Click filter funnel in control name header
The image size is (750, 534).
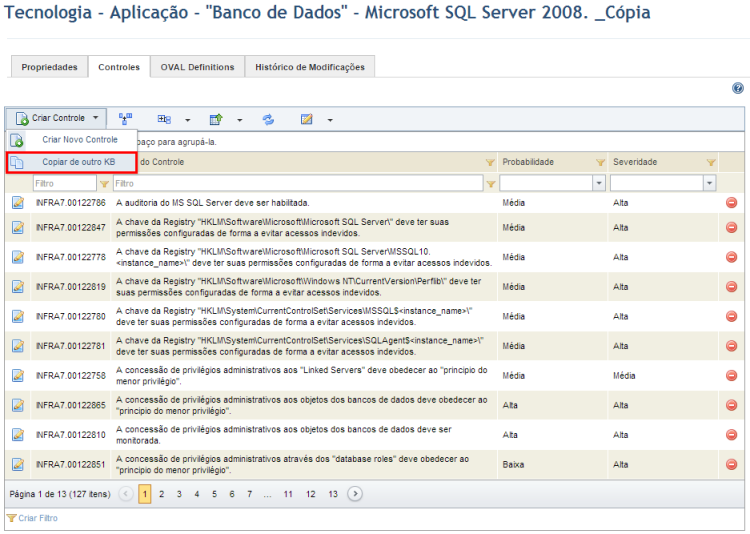pyautogui.click(x=490, y=163)
